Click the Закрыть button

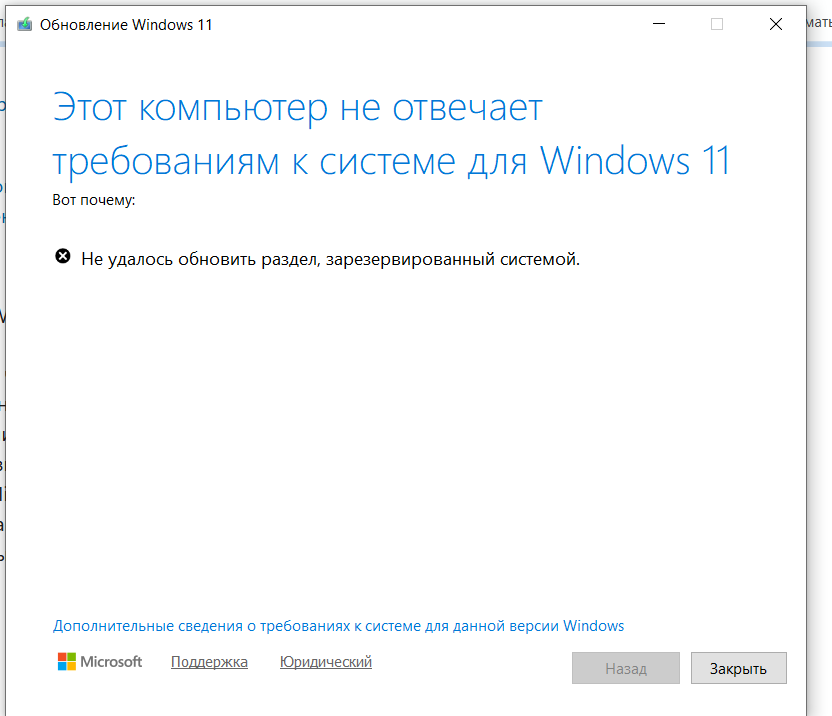click(738, 668)
